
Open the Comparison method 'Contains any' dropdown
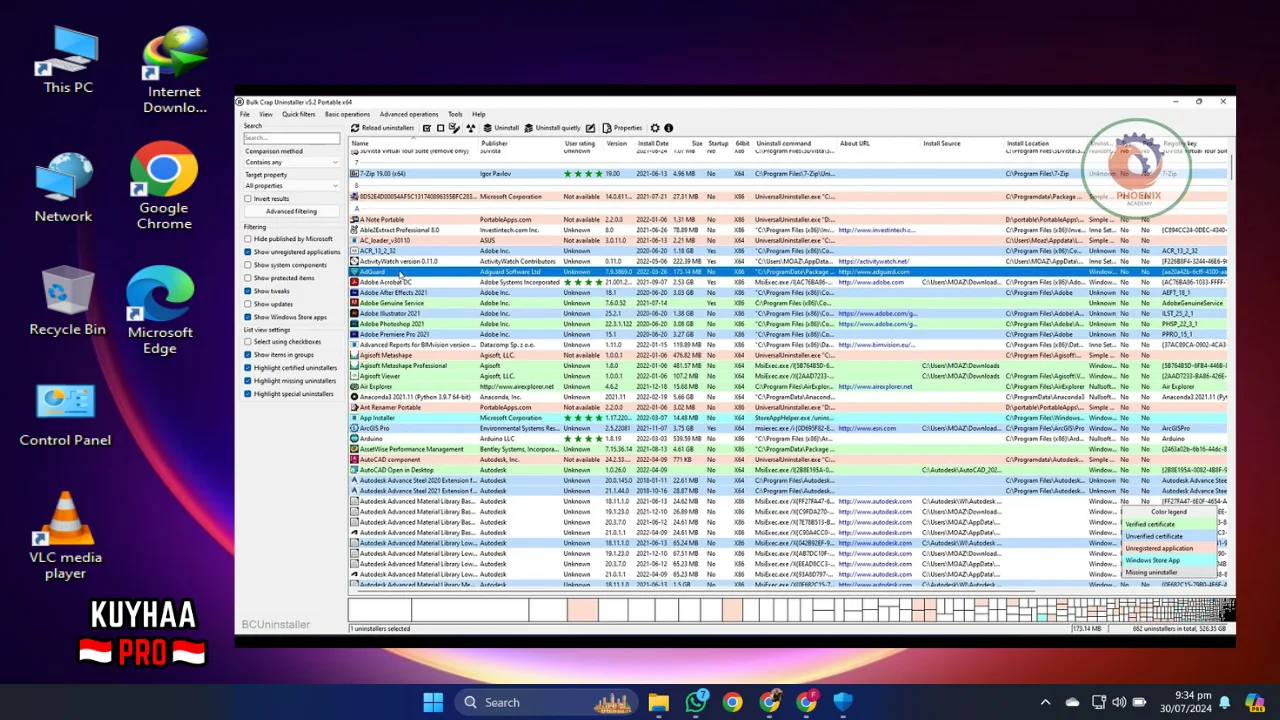292,162
